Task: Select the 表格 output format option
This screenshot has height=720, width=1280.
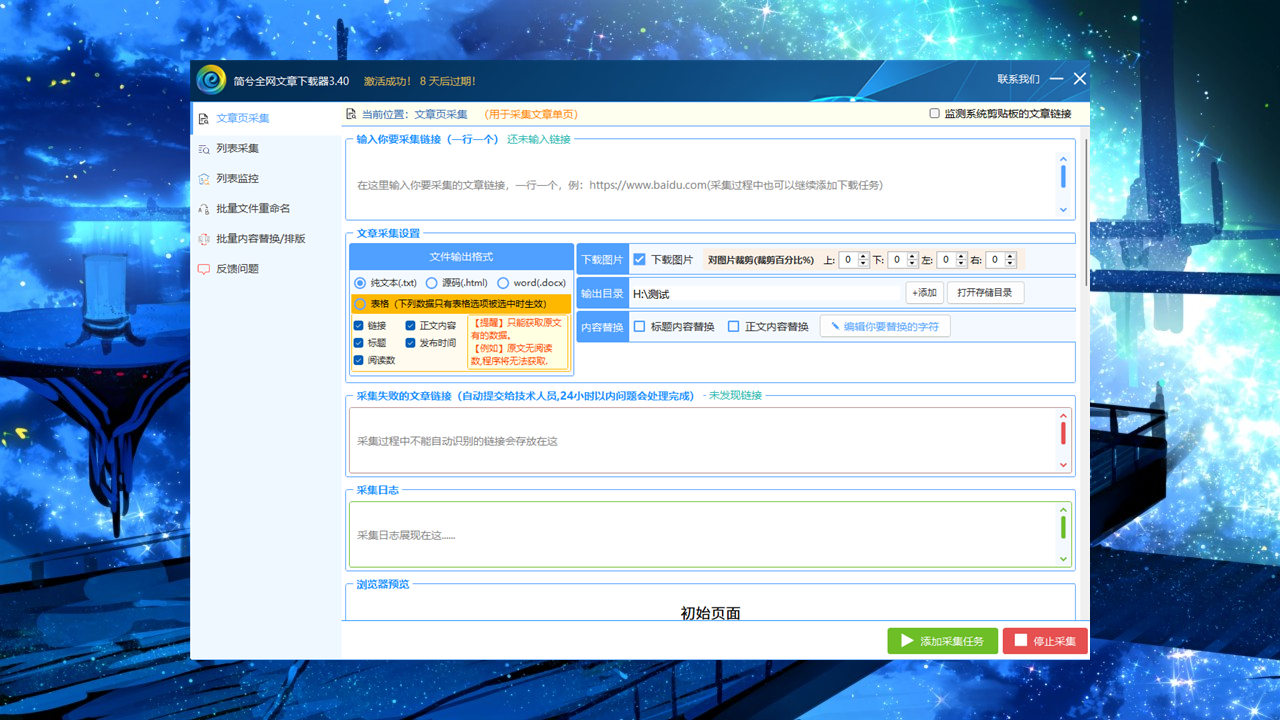Action: coord(360,303)
